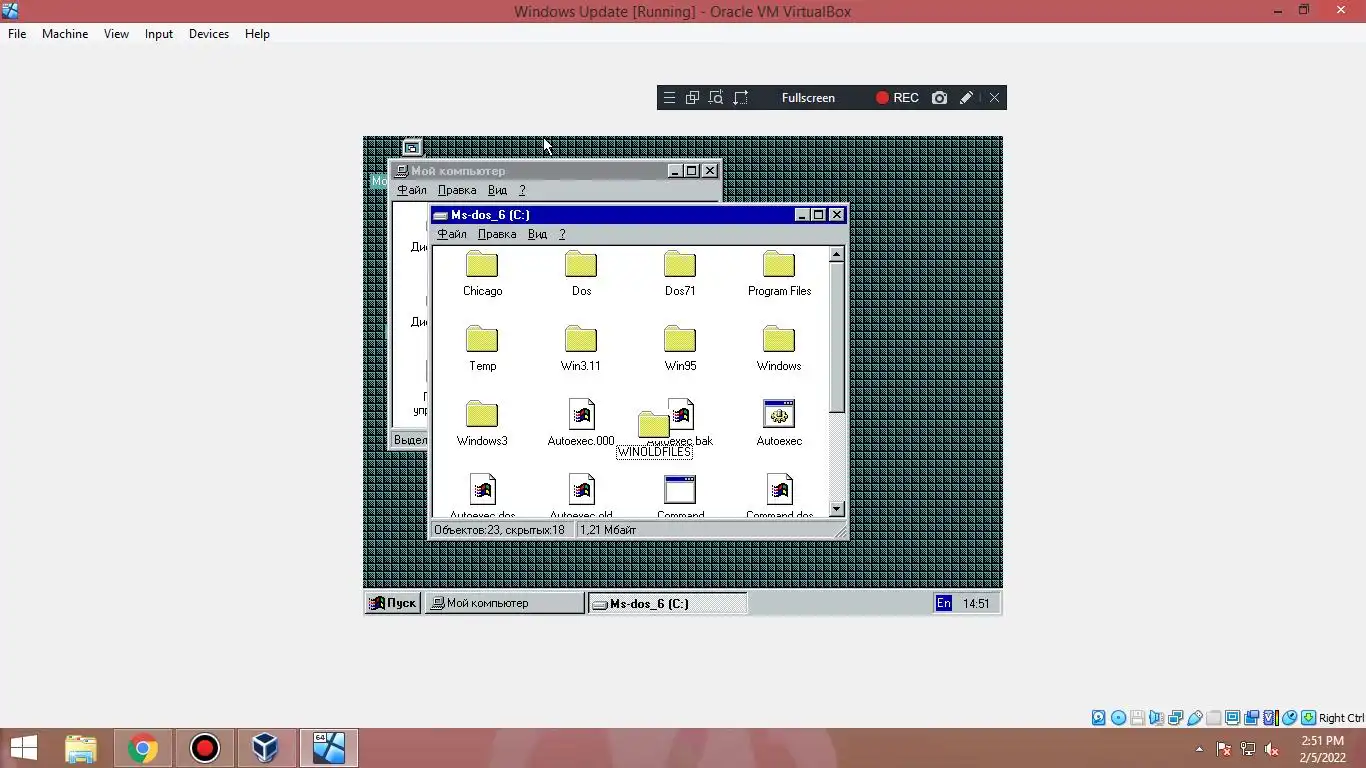
Task: Start recording with the REC button
Action: (897, 98)
